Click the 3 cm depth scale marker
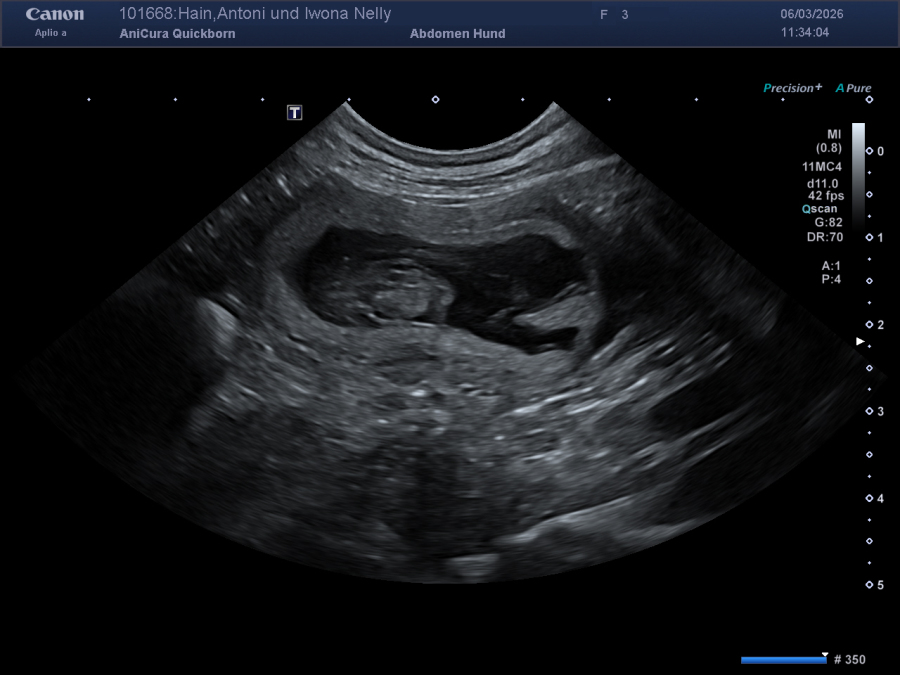The image size is (900, 675). pyautogui.click(x=880, y=411)
